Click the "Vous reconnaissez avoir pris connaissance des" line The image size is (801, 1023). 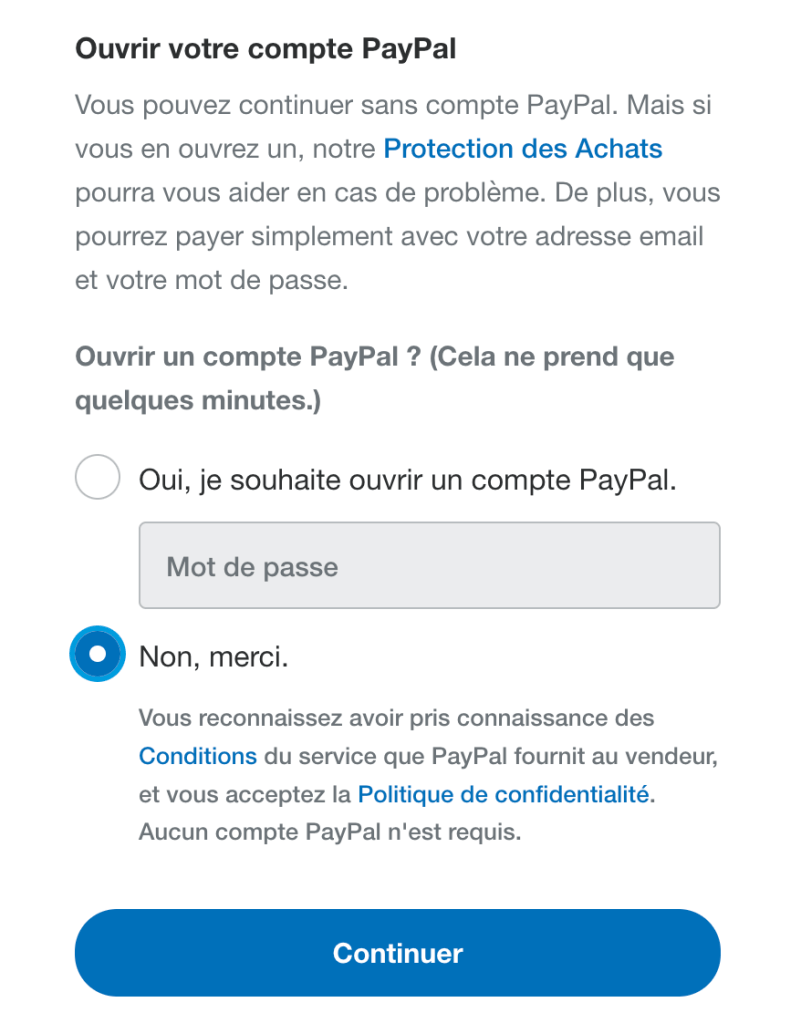(396, 717)
